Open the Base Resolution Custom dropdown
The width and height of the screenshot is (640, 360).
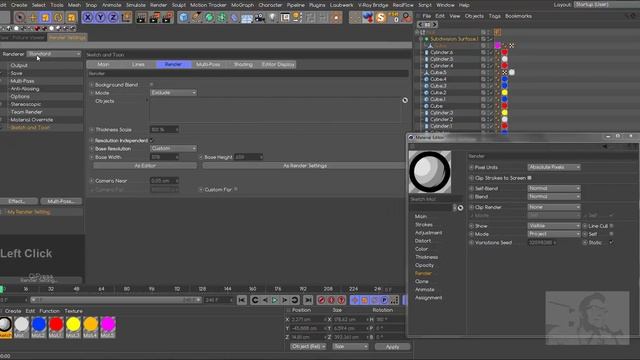tap(173, 149)
